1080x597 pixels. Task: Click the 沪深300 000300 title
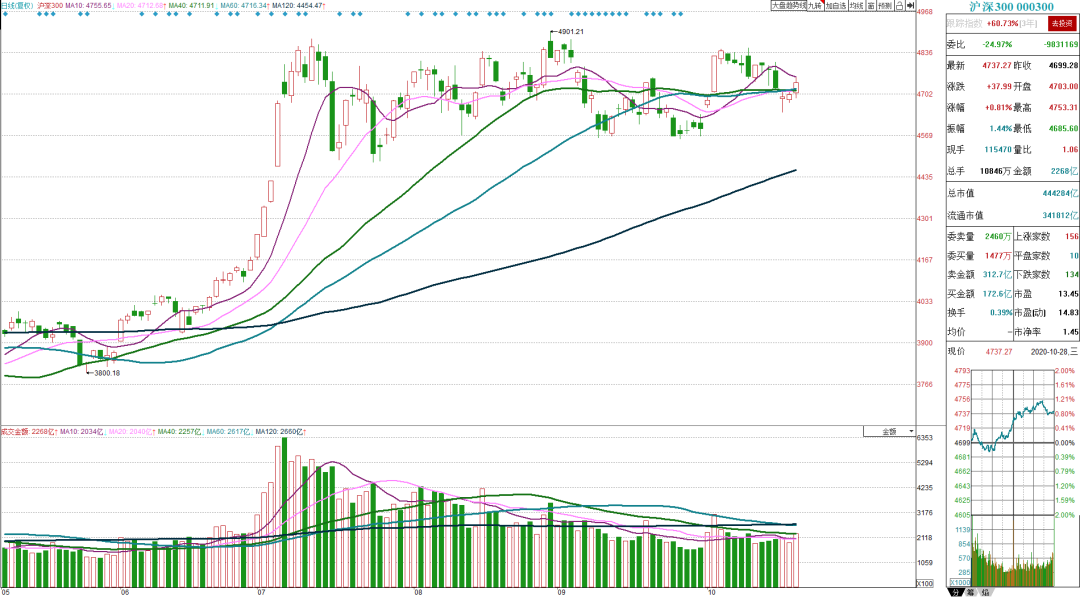tap(1011, 7)
